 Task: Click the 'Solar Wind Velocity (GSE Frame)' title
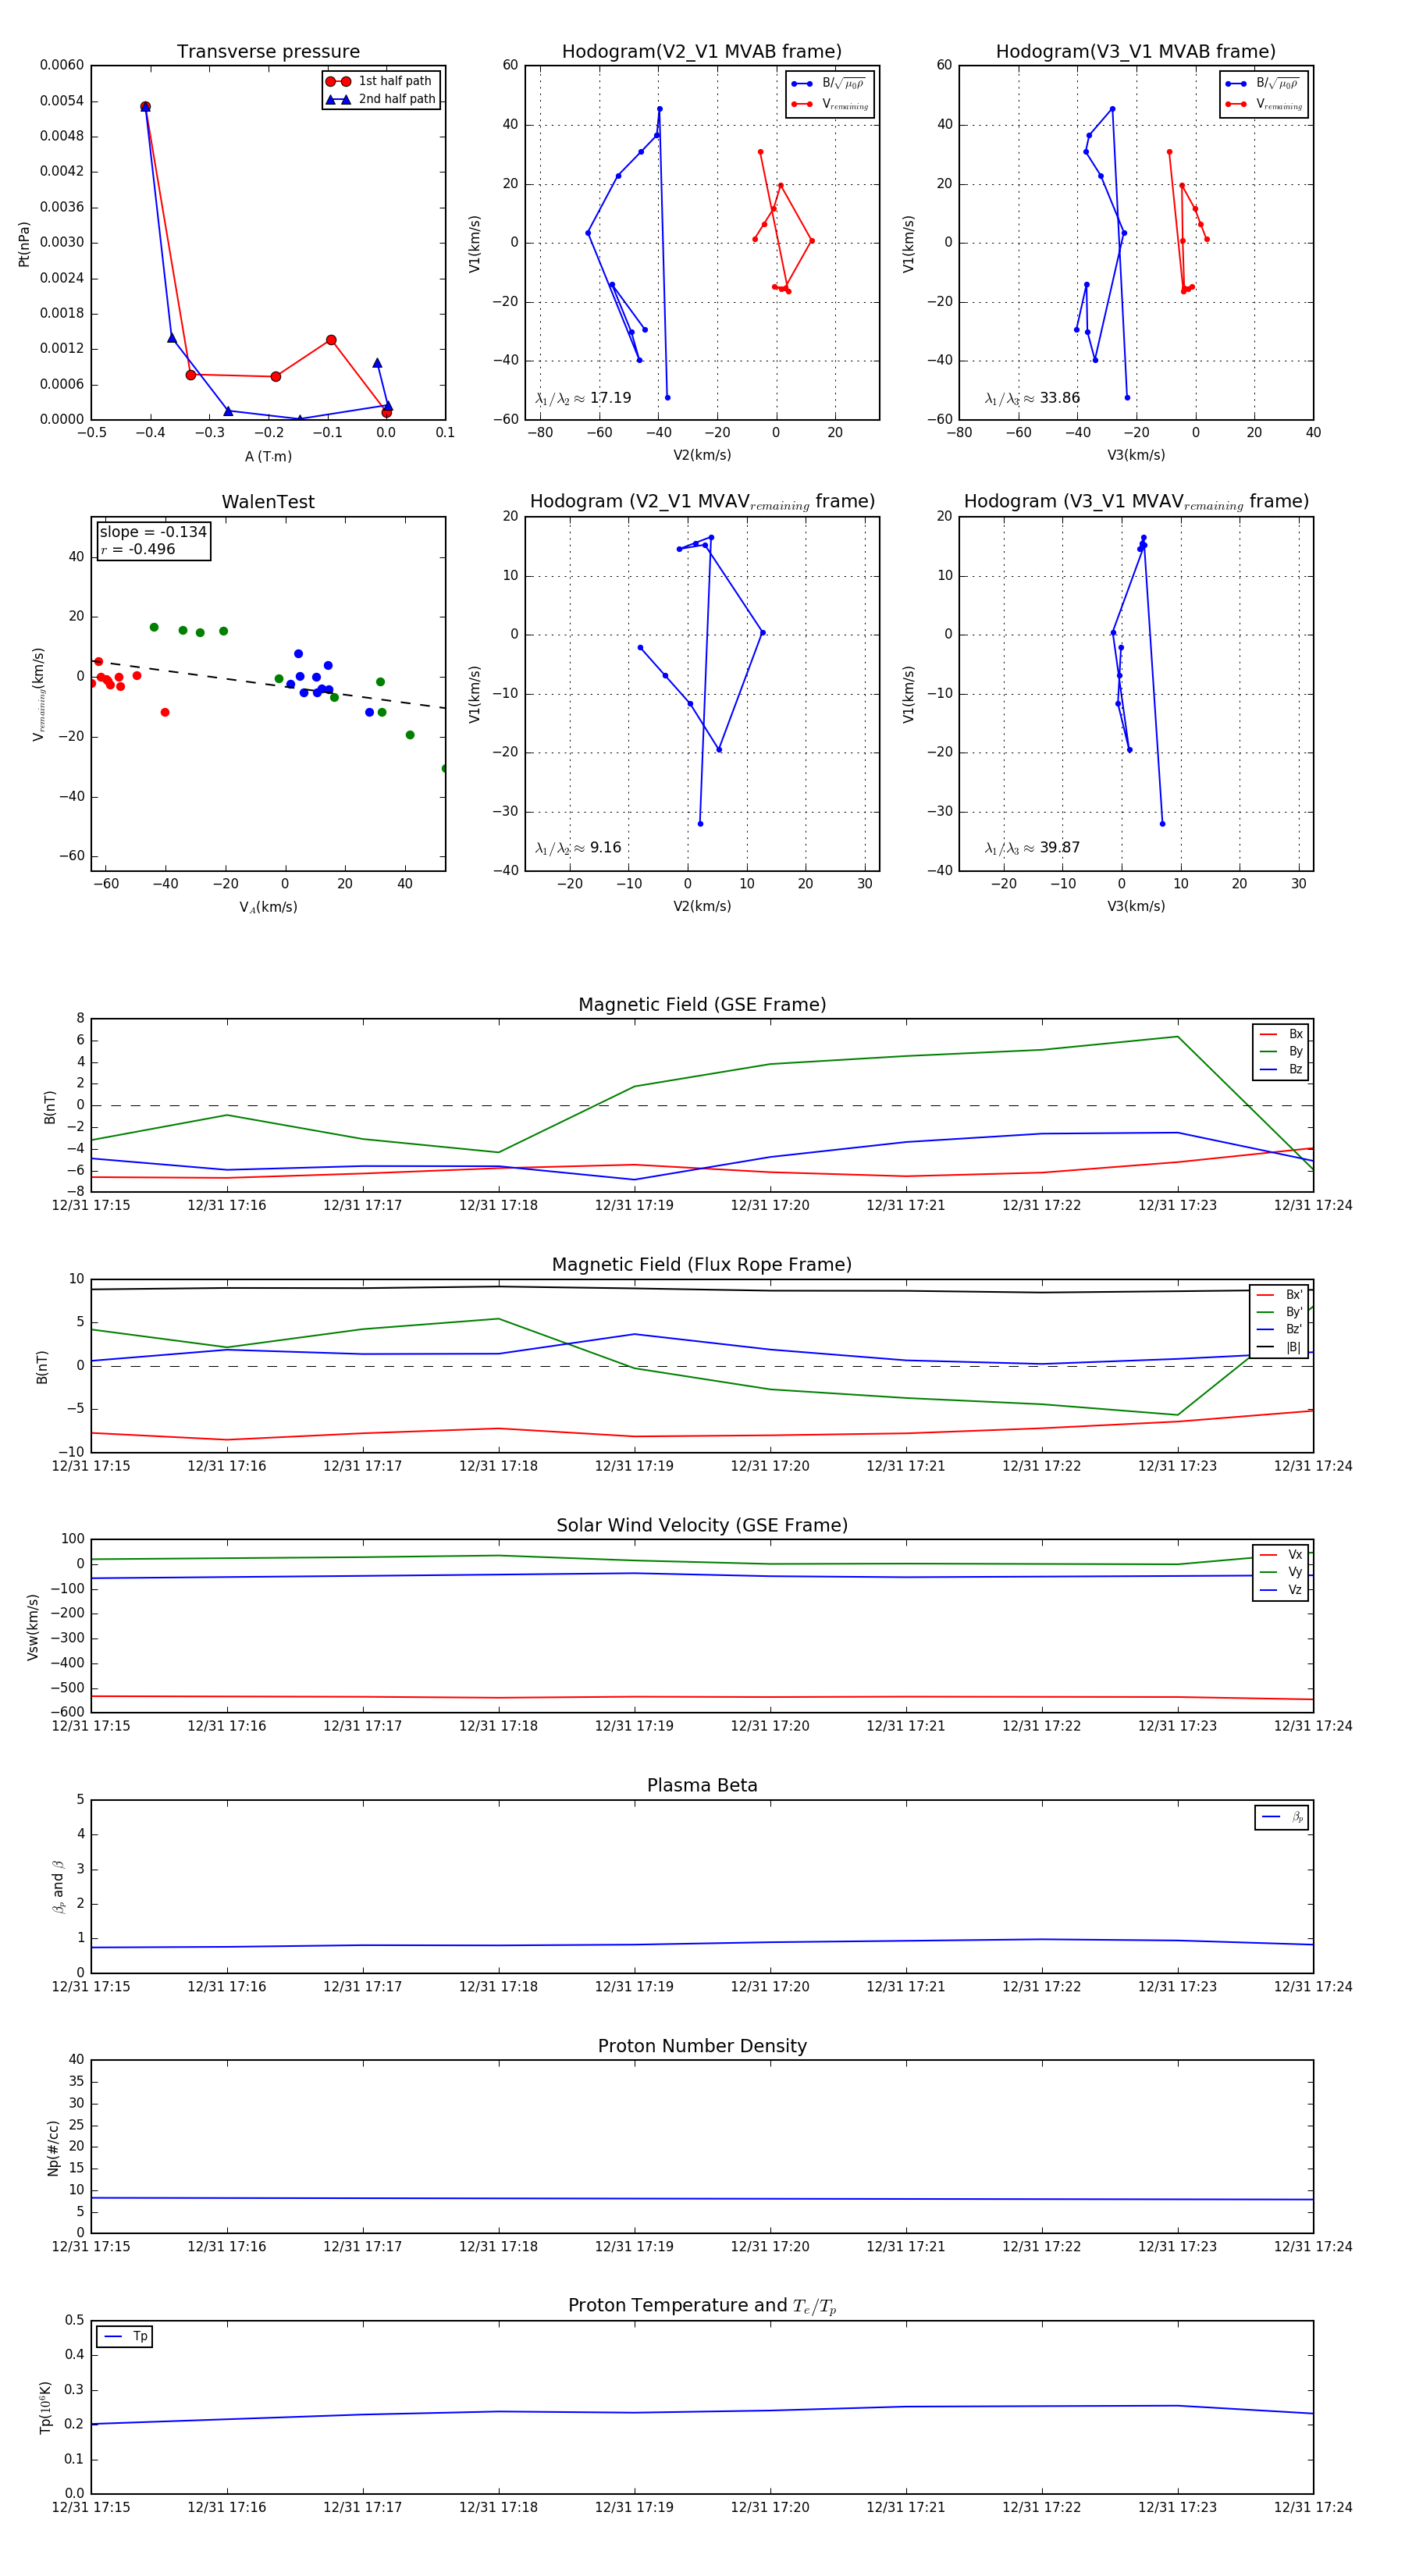[702, 1525]
